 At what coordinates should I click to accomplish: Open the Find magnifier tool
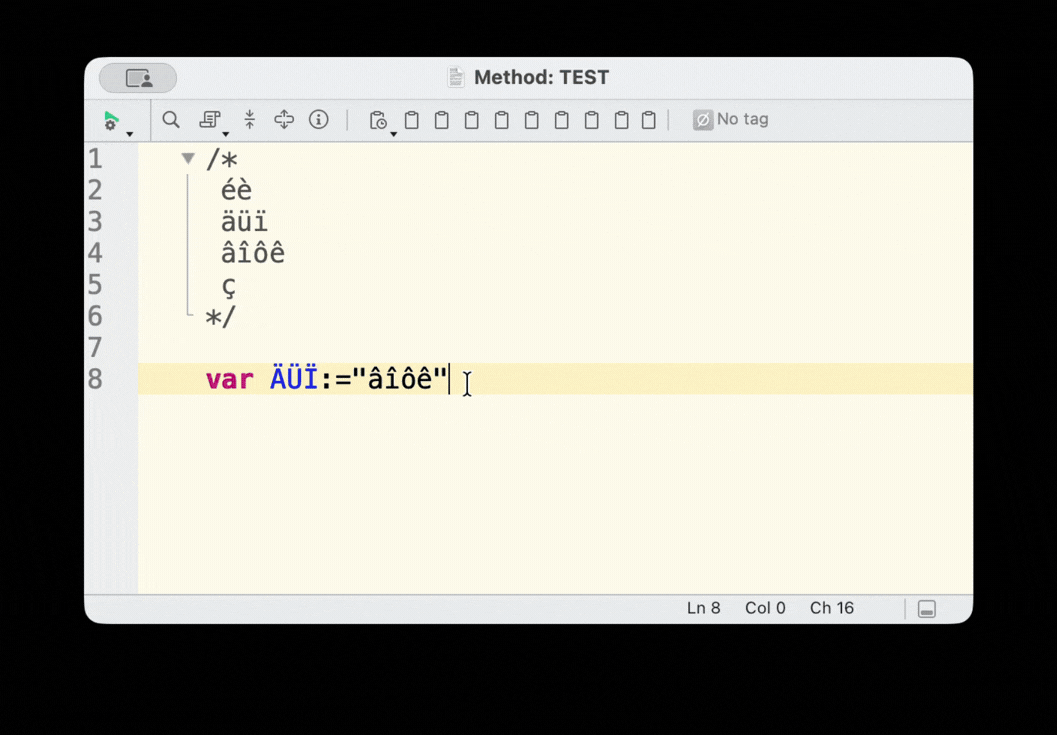pos(171,120)
